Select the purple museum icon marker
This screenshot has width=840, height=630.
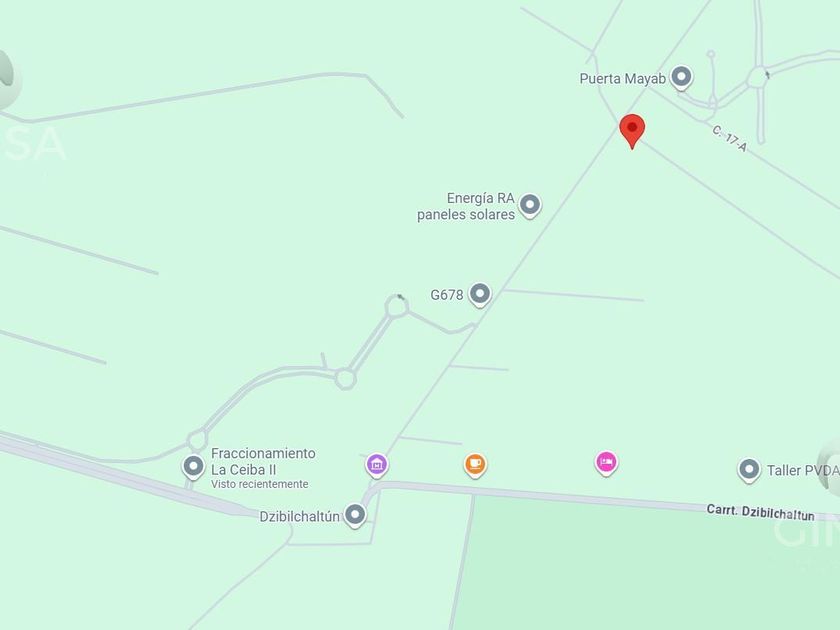pos(377,466)
